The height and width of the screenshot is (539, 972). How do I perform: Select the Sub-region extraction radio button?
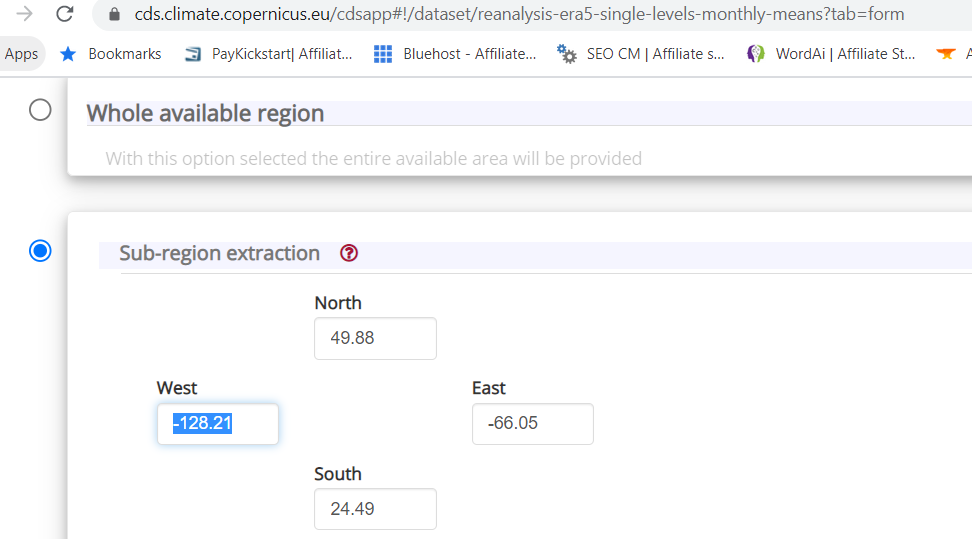point(40,251)
